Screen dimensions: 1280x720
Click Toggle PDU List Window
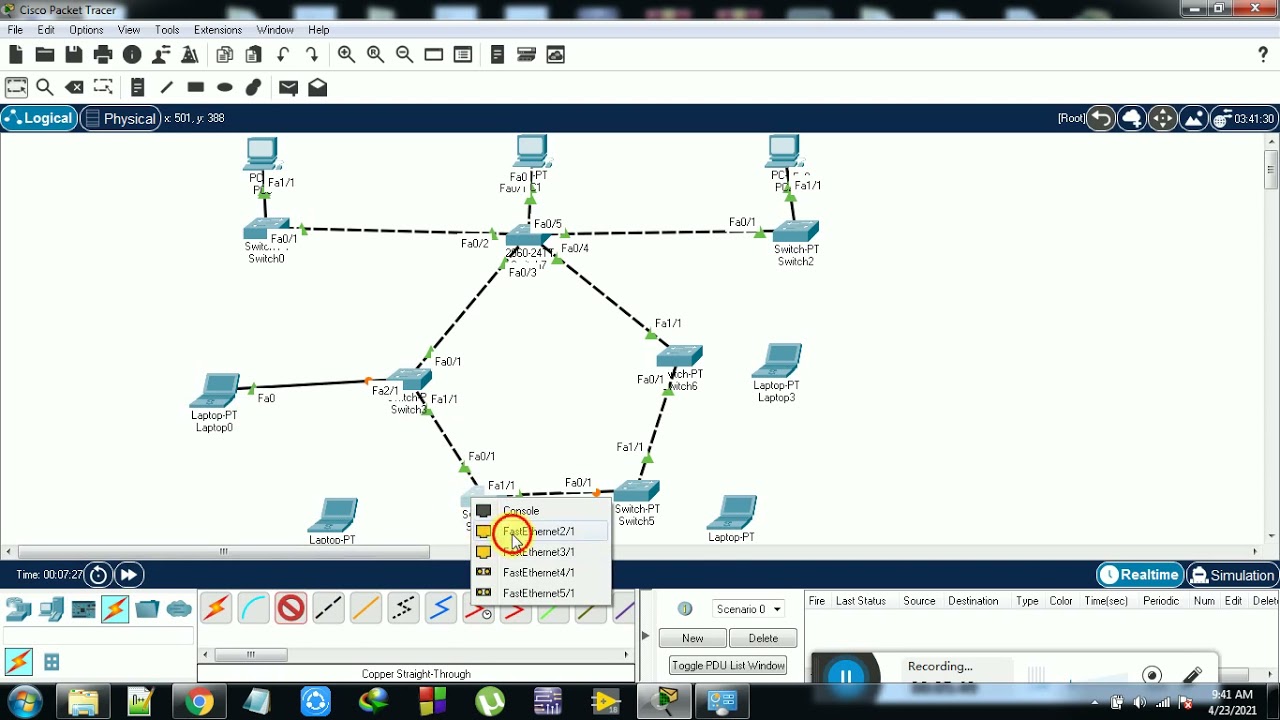[x=728, y=665]
